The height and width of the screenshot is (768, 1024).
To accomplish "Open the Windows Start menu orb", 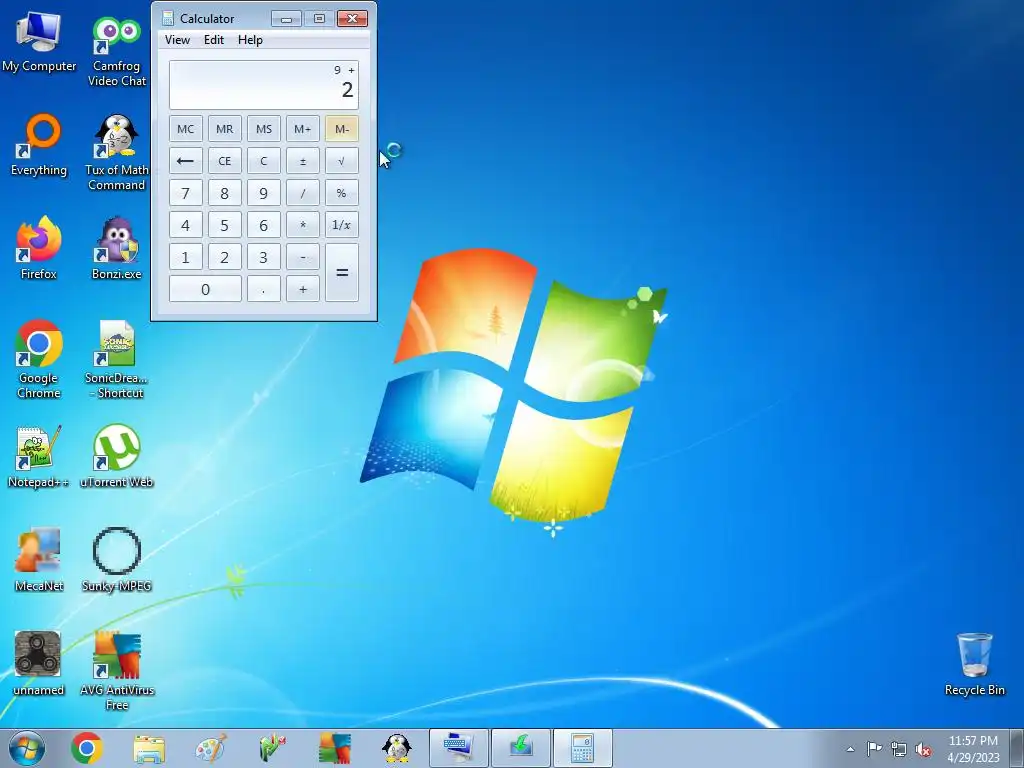I will [x=27, y=748].
